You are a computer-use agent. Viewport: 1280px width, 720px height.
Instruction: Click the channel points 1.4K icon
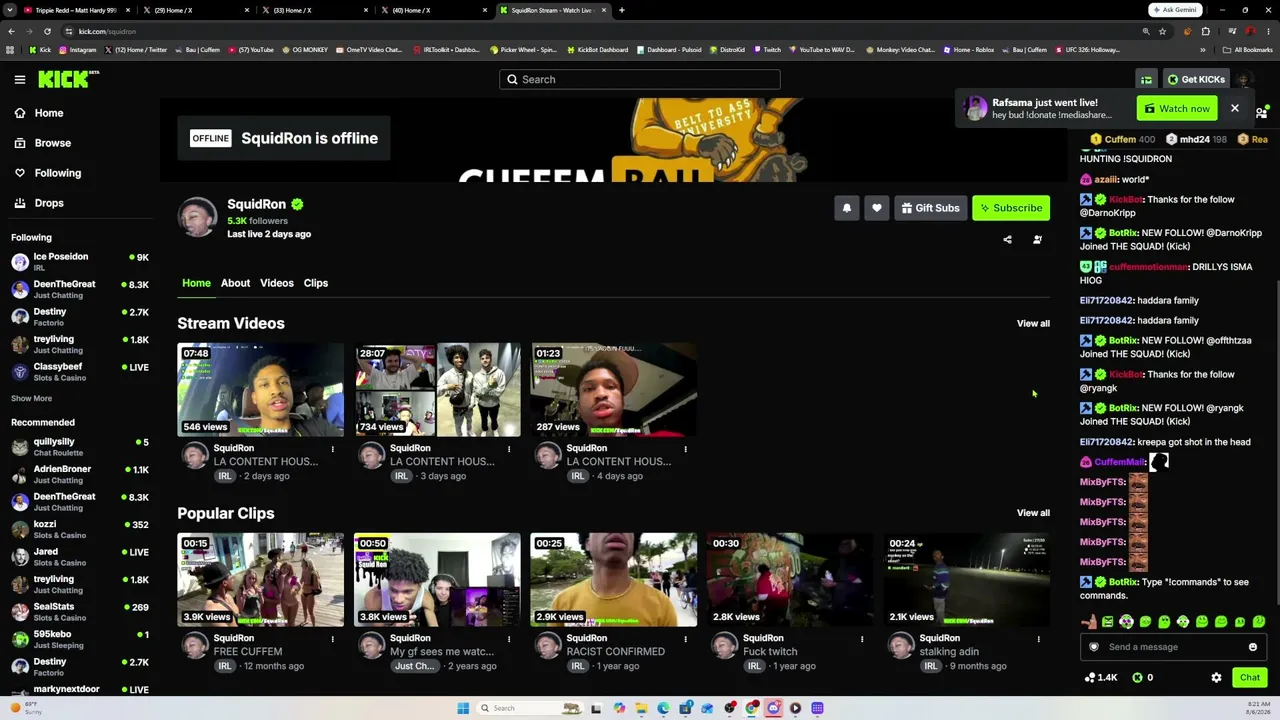(1090, 678)
